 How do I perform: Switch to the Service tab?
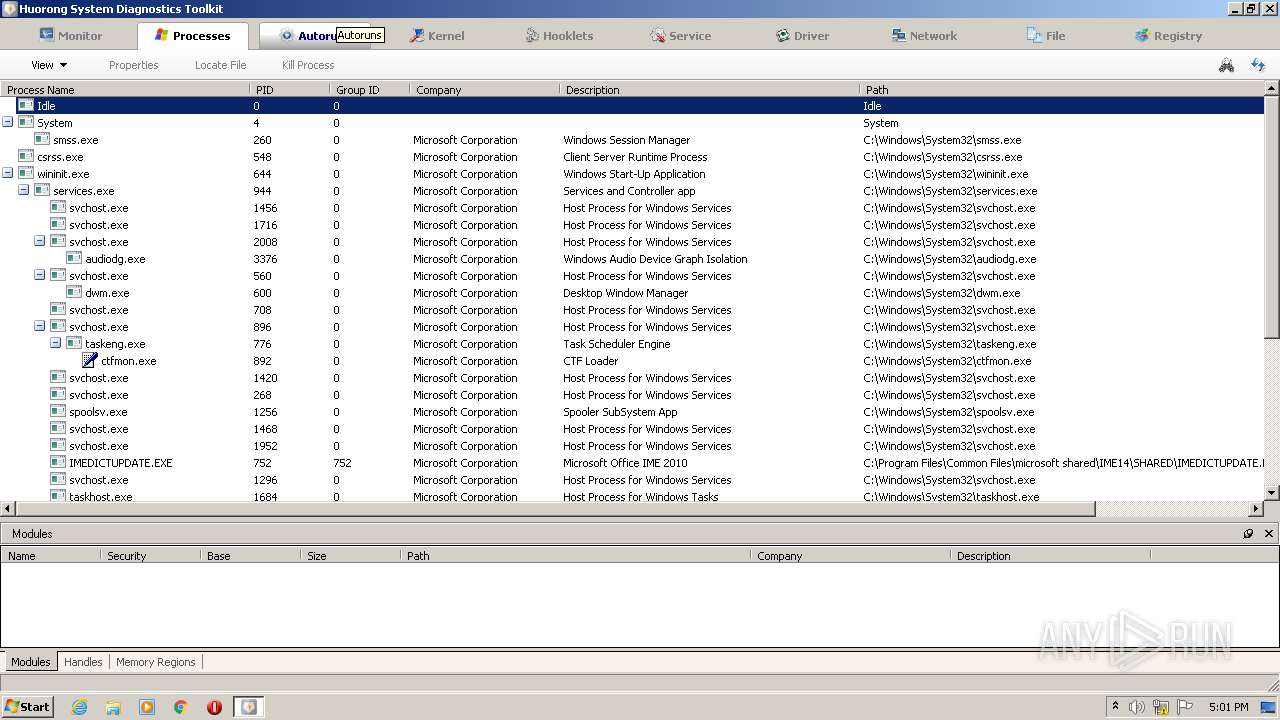680,35
